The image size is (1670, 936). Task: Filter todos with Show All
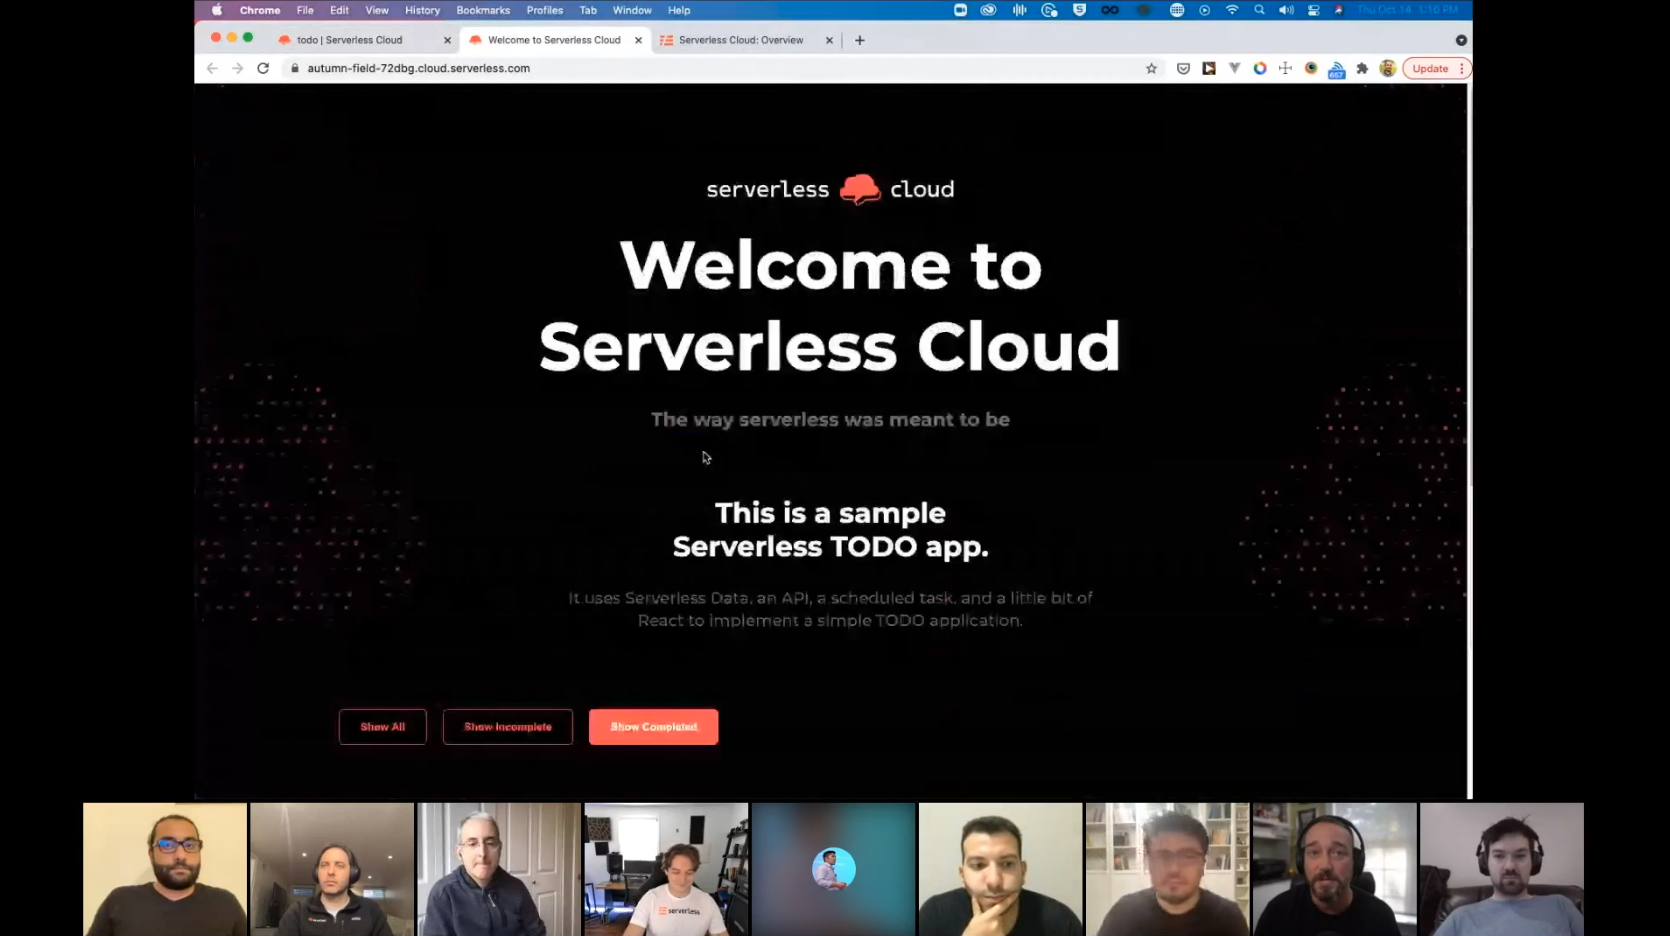(382, 727)
